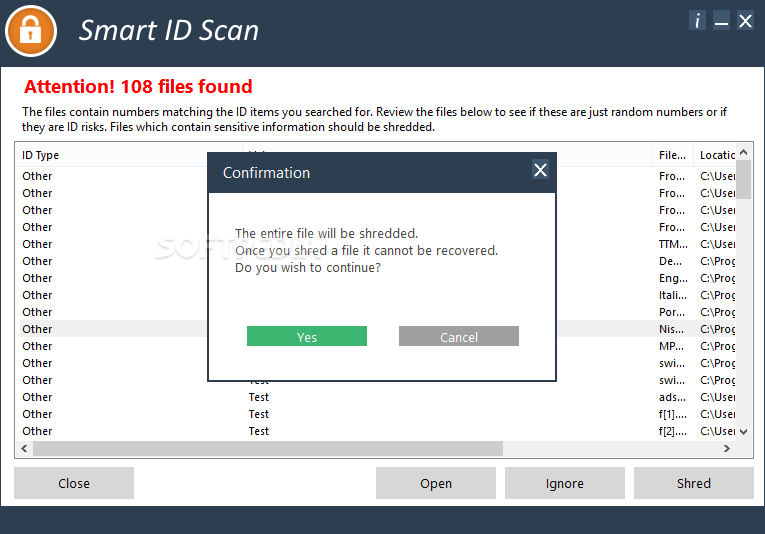
Task: Click 'Test' value in the f[1] row
Action: [x=259, y=415]
